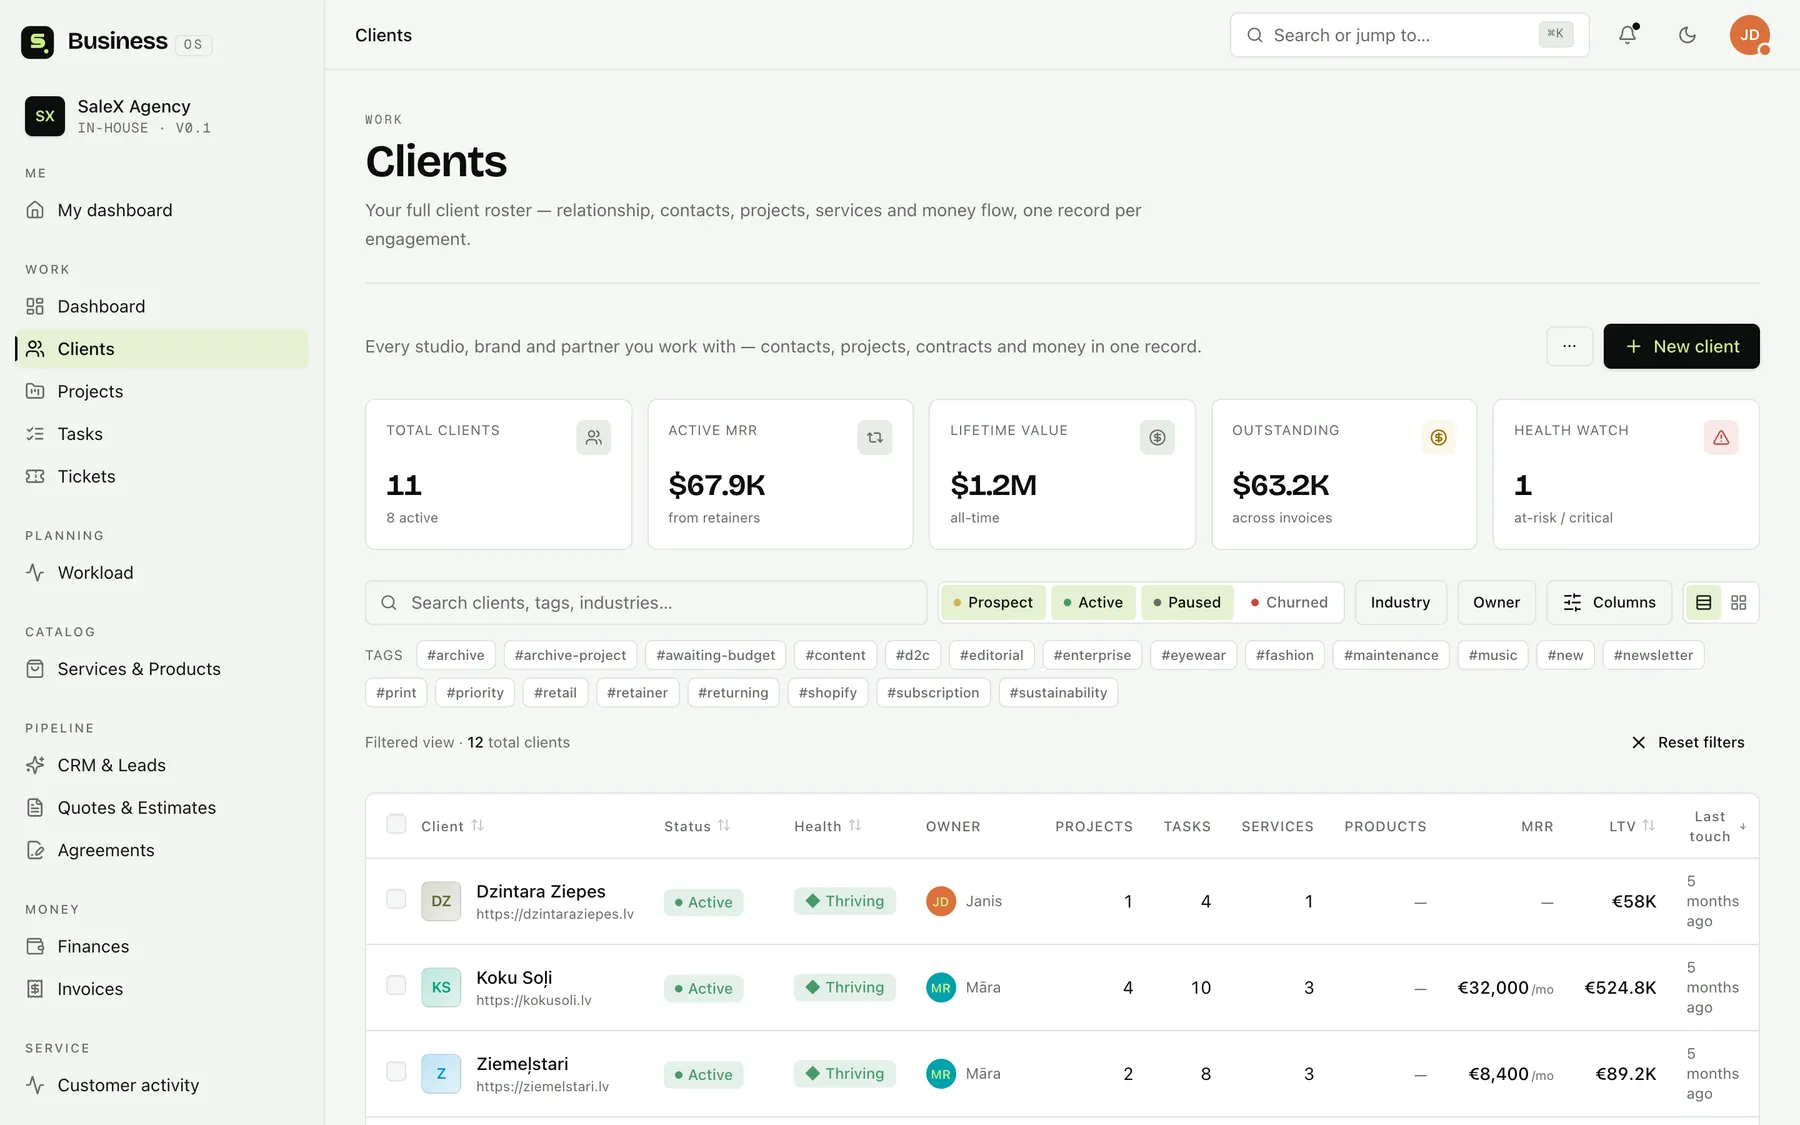Sort the table by Health column
Viewport: 1800px width, 1125px height.
[x=827, y=826]
